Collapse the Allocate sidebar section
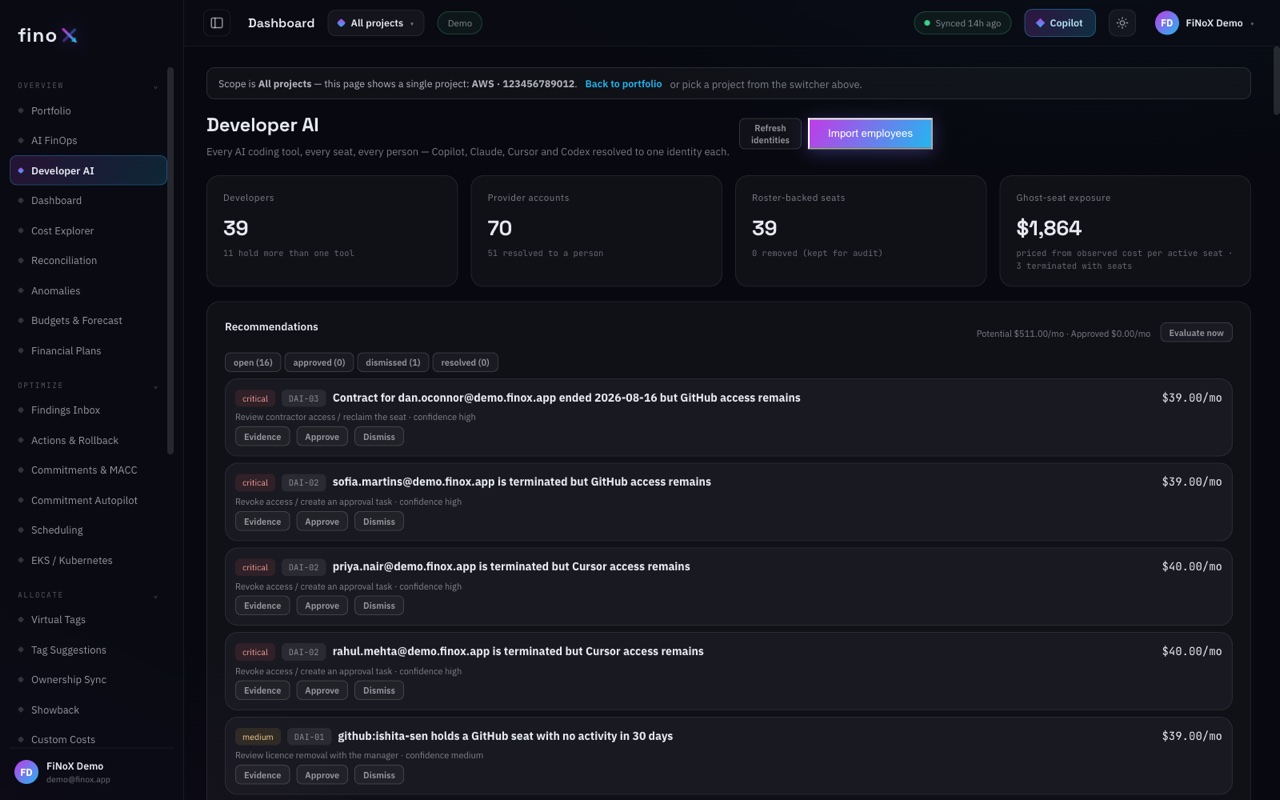The image size is (1280, 800). pos(155,597)
